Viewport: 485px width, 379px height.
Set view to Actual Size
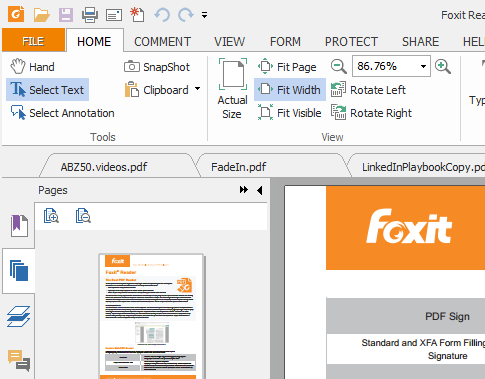tap(232, 89)
